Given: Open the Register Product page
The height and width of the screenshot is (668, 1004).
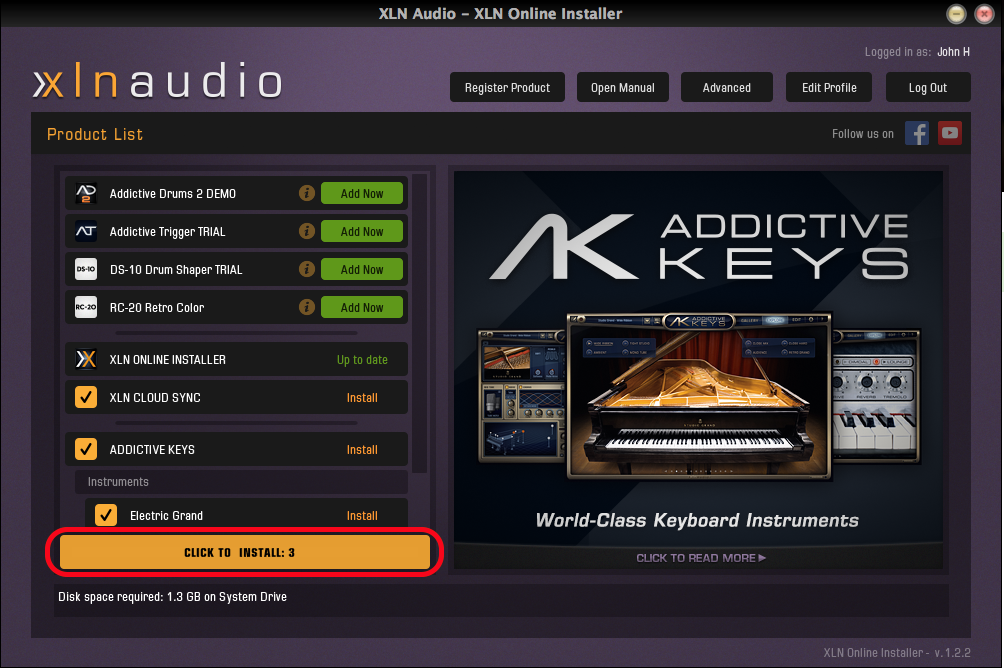Looking at the screenshot, I should point(507,87).
